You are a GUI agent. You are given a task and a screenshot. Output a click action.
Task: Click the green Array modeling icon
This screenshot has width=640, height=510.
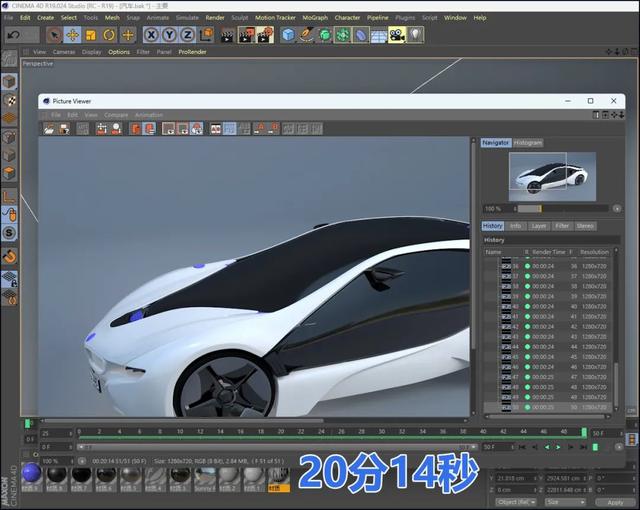[342, 35]
